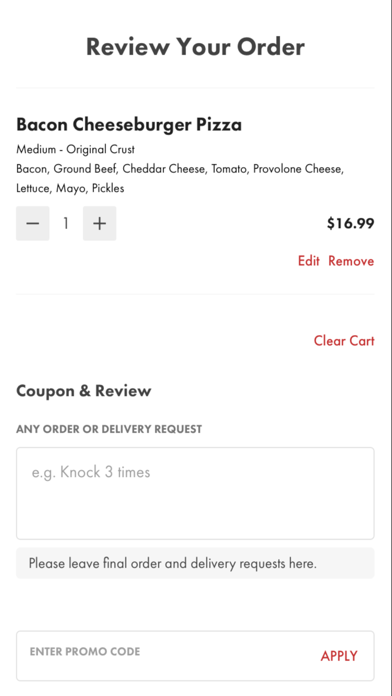Screen dimensions: 392x696
Task: Increase pizza quantity with the plus button
Action: pos(99,223)
